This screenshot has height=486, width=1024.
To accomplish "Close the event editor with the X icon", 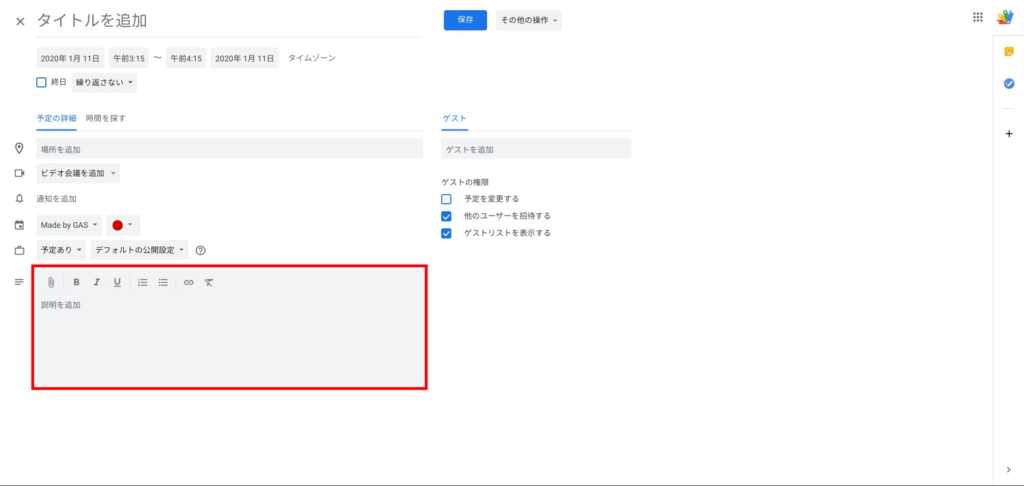I will click(x=20, y=21).
